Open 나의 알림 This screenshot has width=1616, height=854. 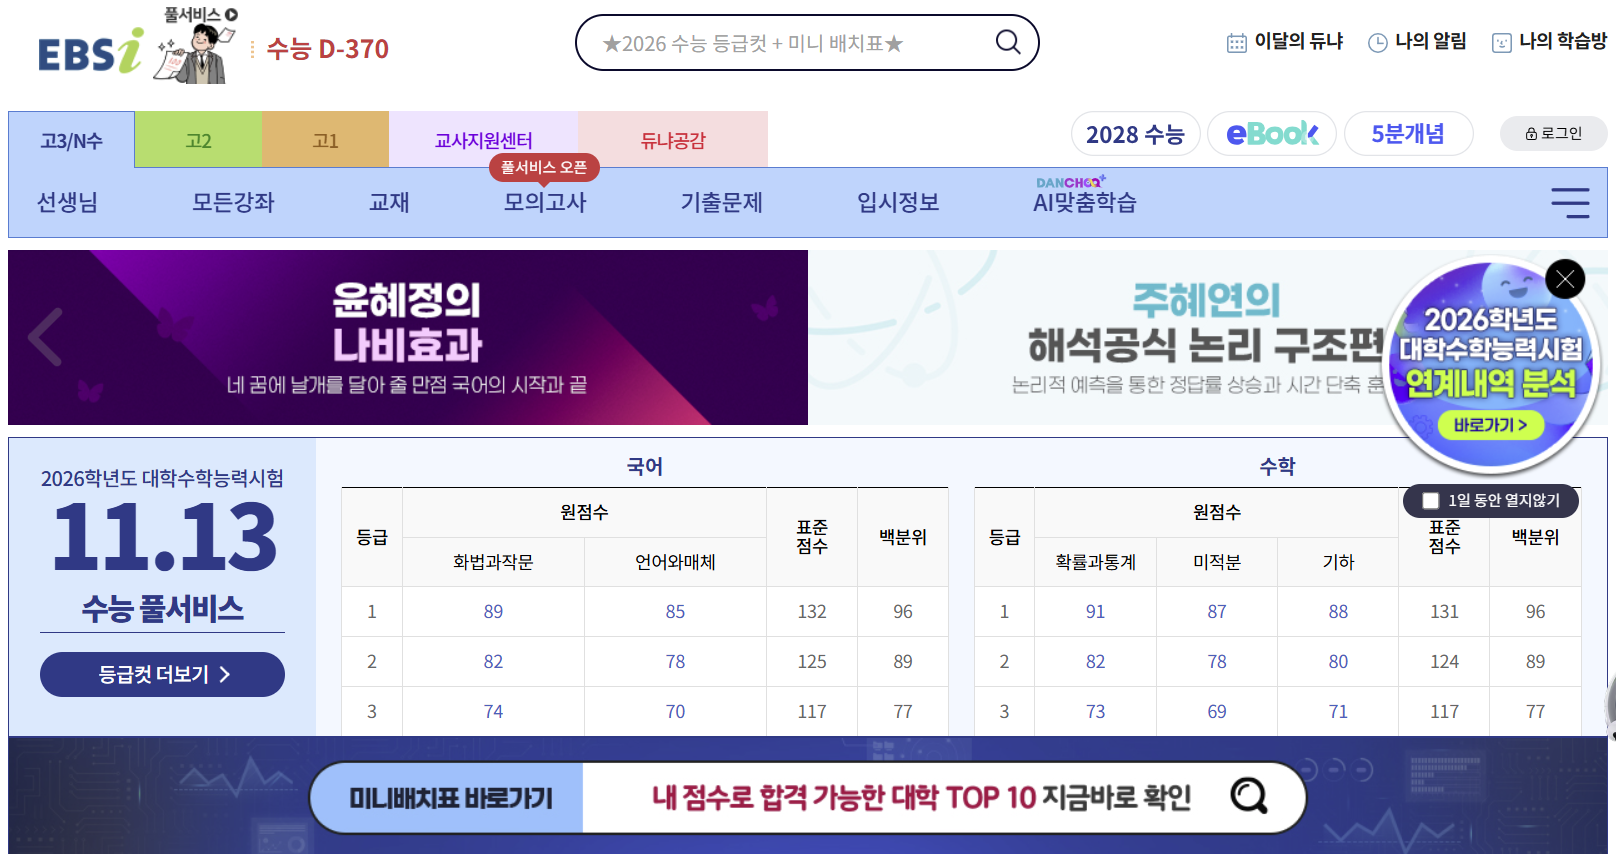tap(1417, 42)
